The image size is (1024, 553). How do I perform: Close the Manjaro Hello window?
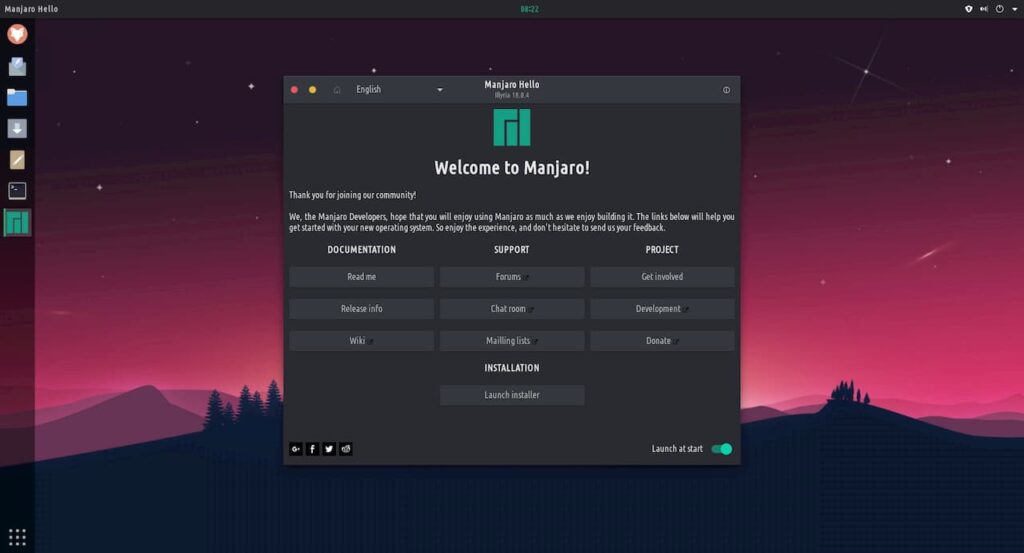coord(295,90)
